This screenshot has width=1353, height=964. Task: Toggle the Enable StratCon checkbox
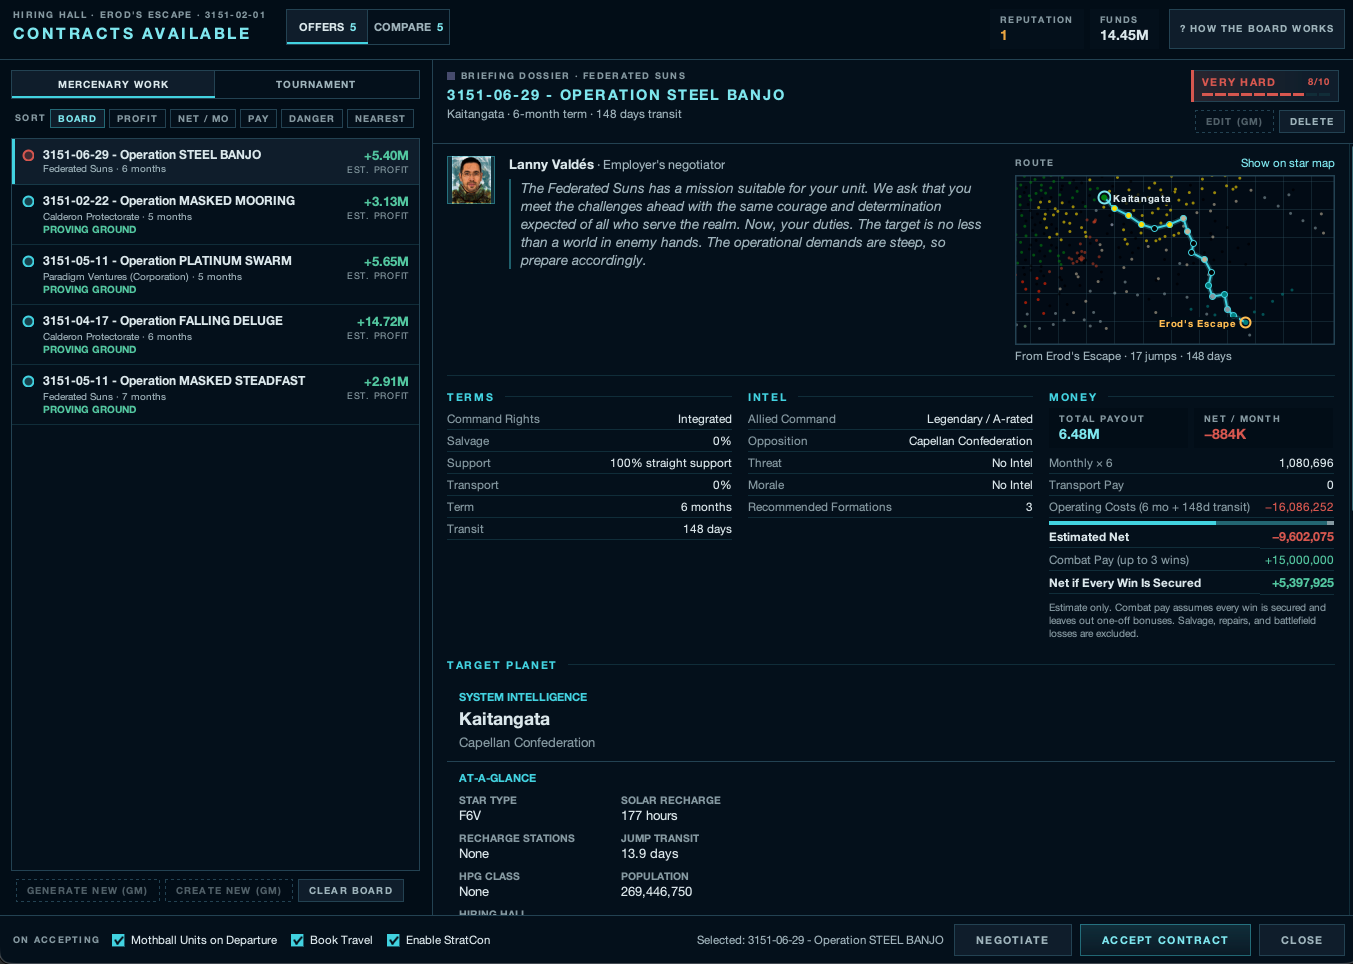tap(393, 940)
